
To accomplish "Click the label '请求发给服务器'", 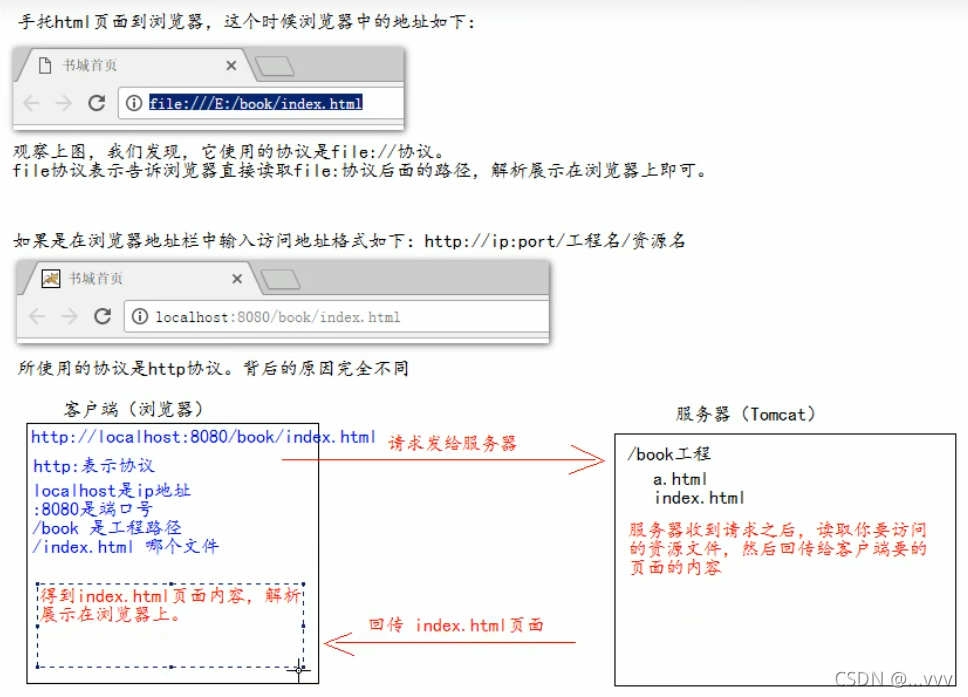I will tap(452, 443).
